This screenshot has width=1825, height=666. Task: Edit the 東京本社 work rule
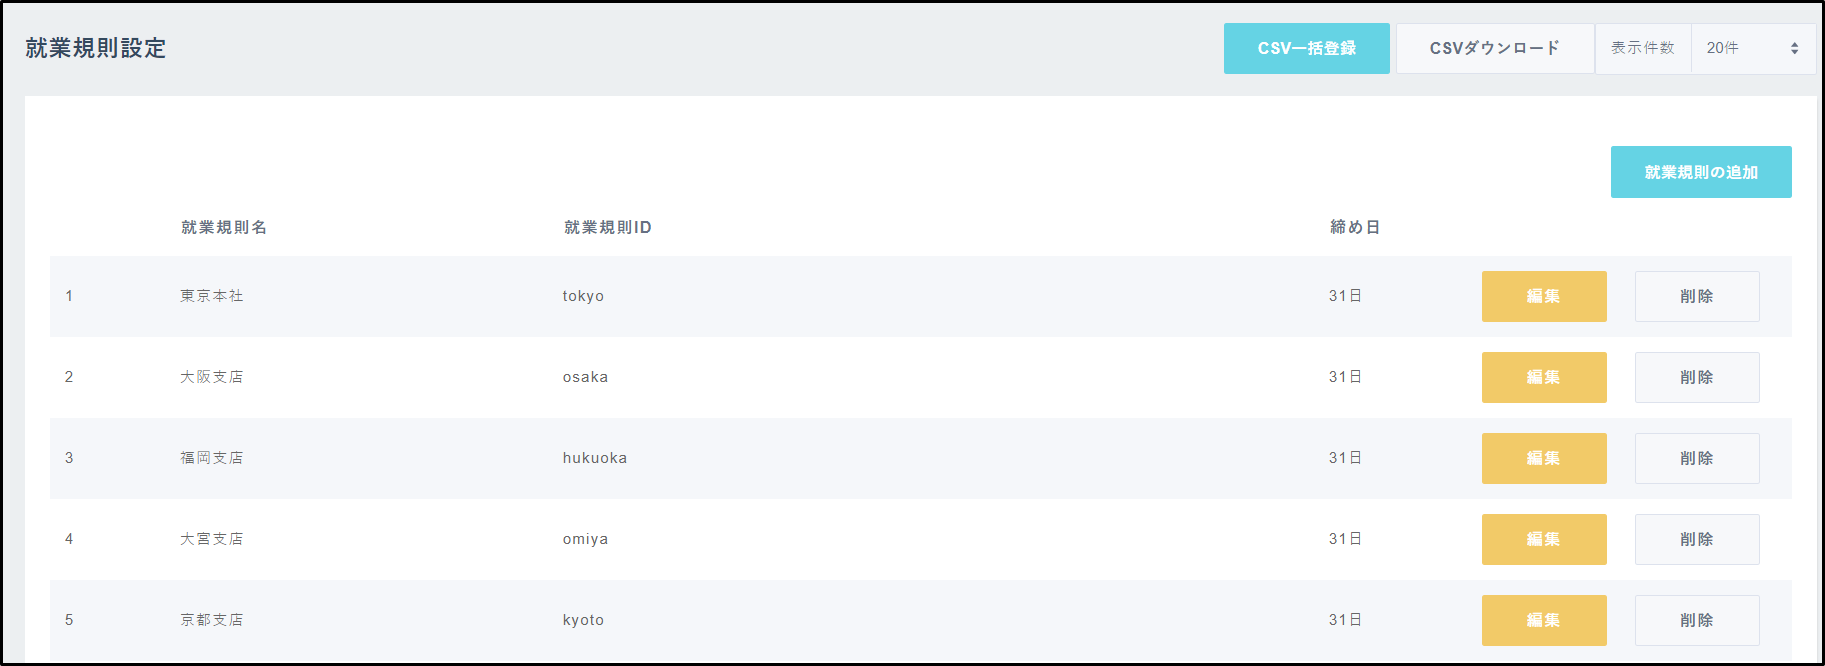click(x=1543, y=296)
